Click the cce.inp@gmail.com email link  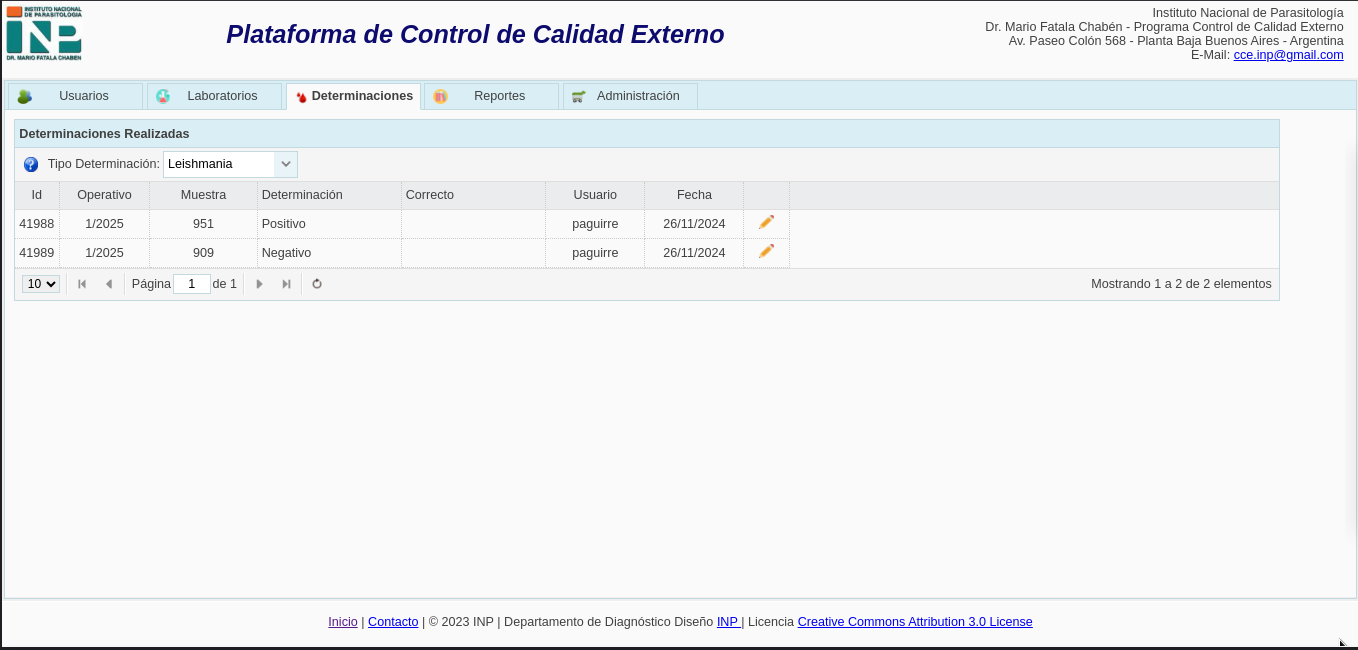tap(1288, 55)
